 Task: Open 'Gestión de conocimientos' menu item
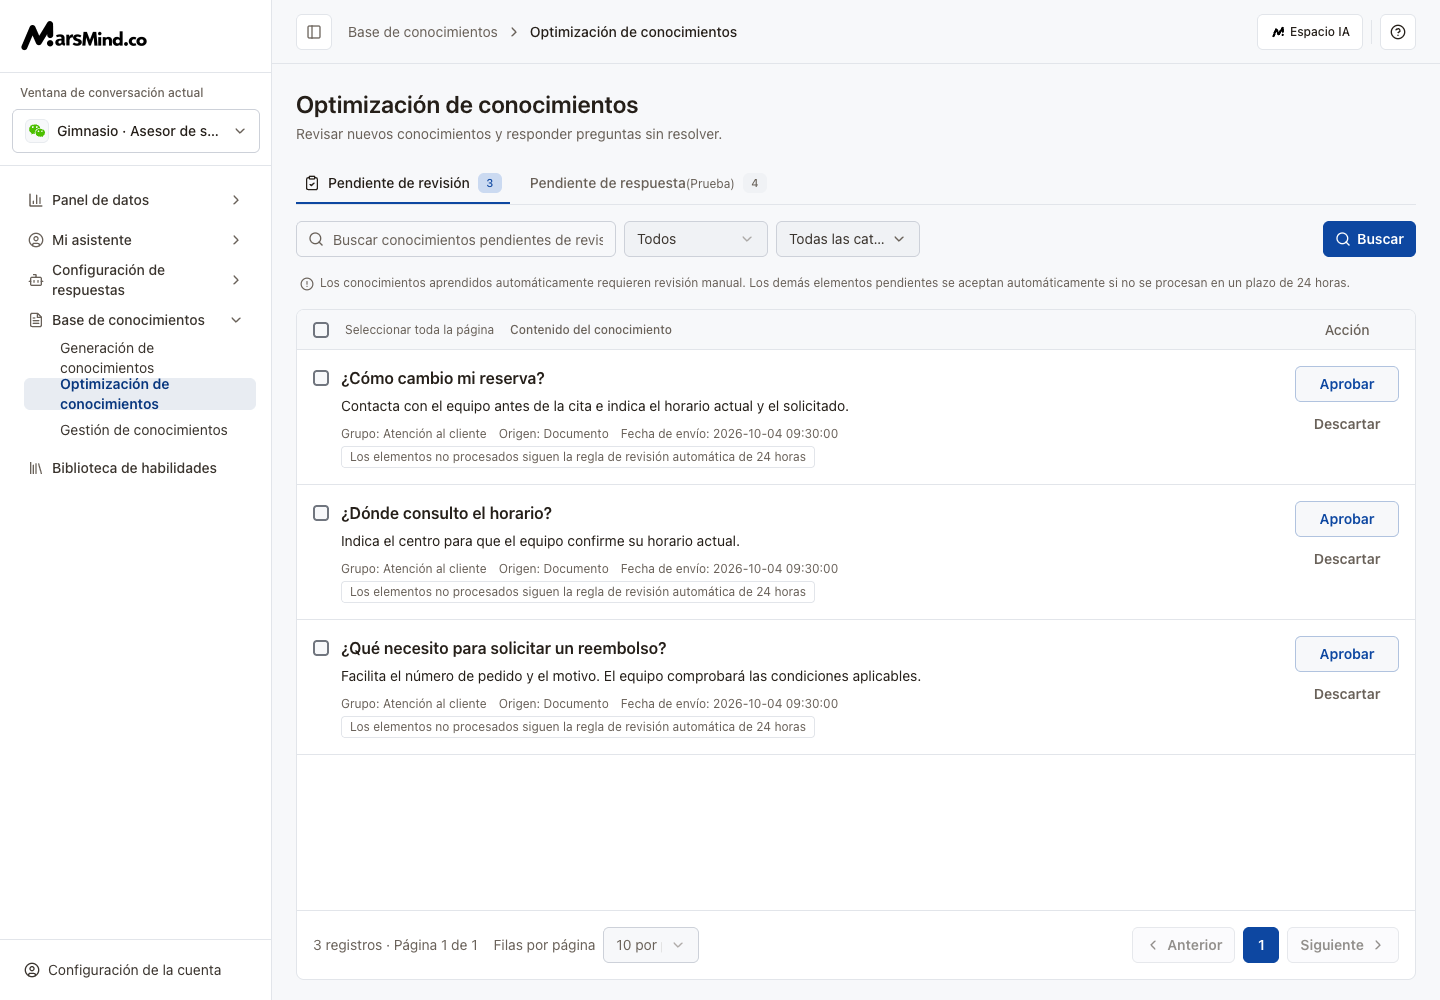140,430
